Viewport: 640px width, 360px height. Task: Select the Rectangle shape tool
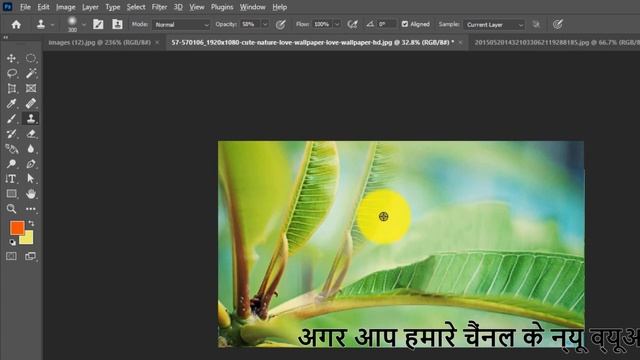pos(11,193)
